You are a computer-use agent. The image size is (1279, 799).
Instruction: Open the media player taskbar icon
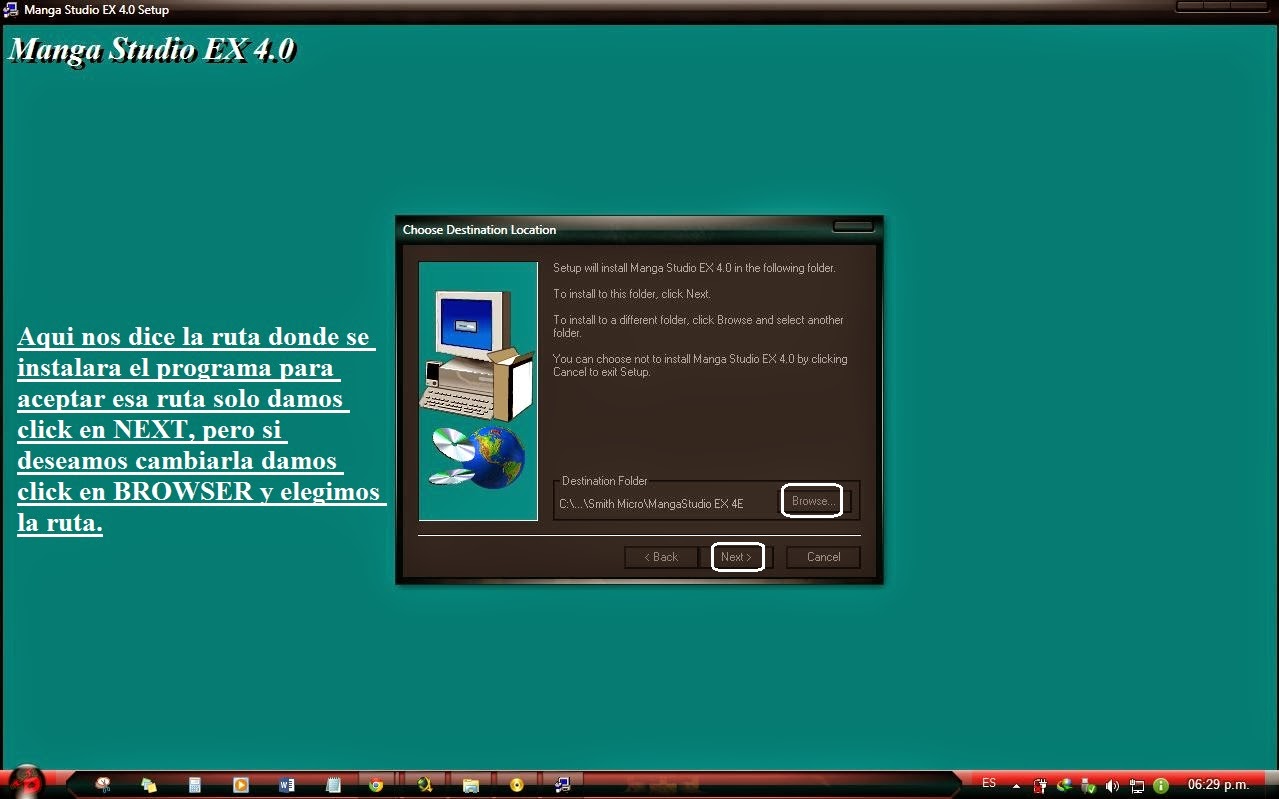pos(240,785)
